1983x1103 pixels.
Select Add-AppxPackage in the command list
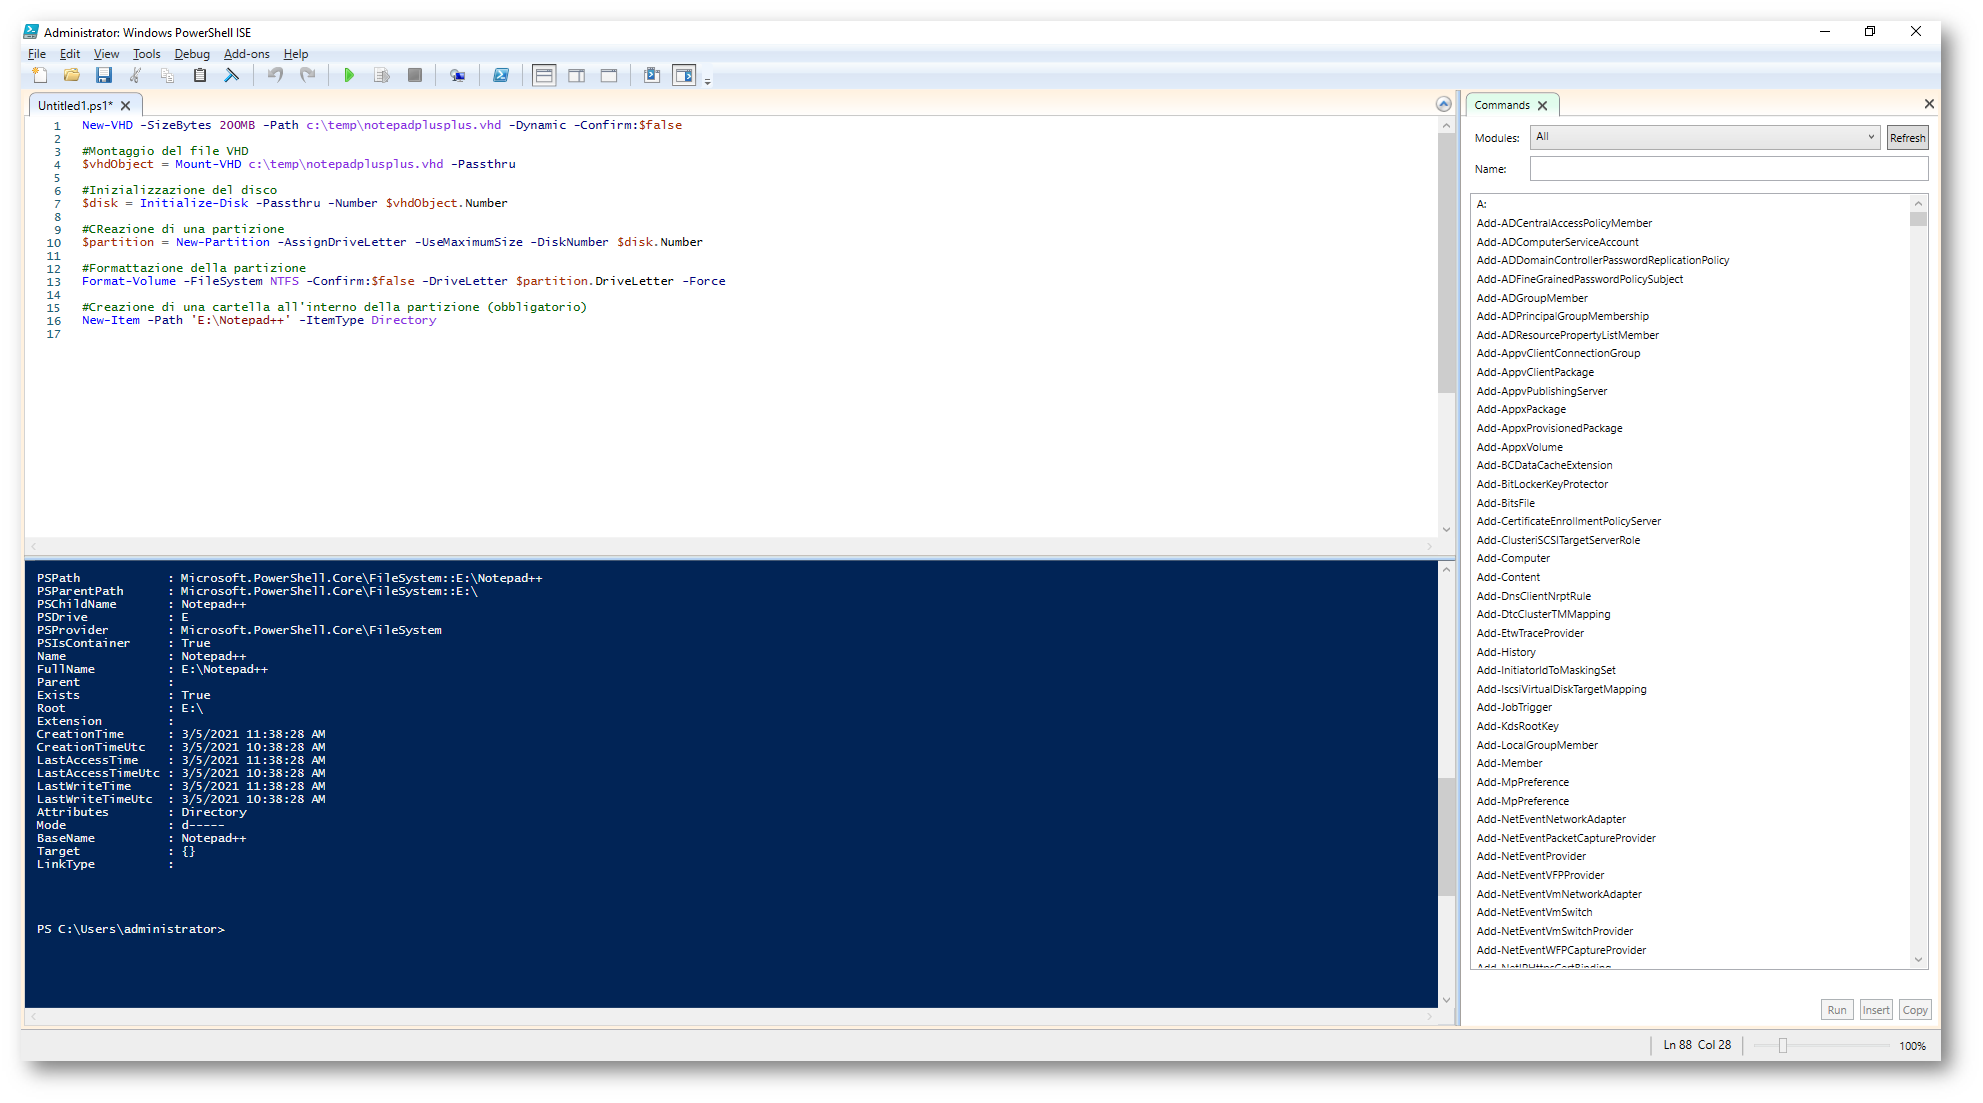(1521, 410)
